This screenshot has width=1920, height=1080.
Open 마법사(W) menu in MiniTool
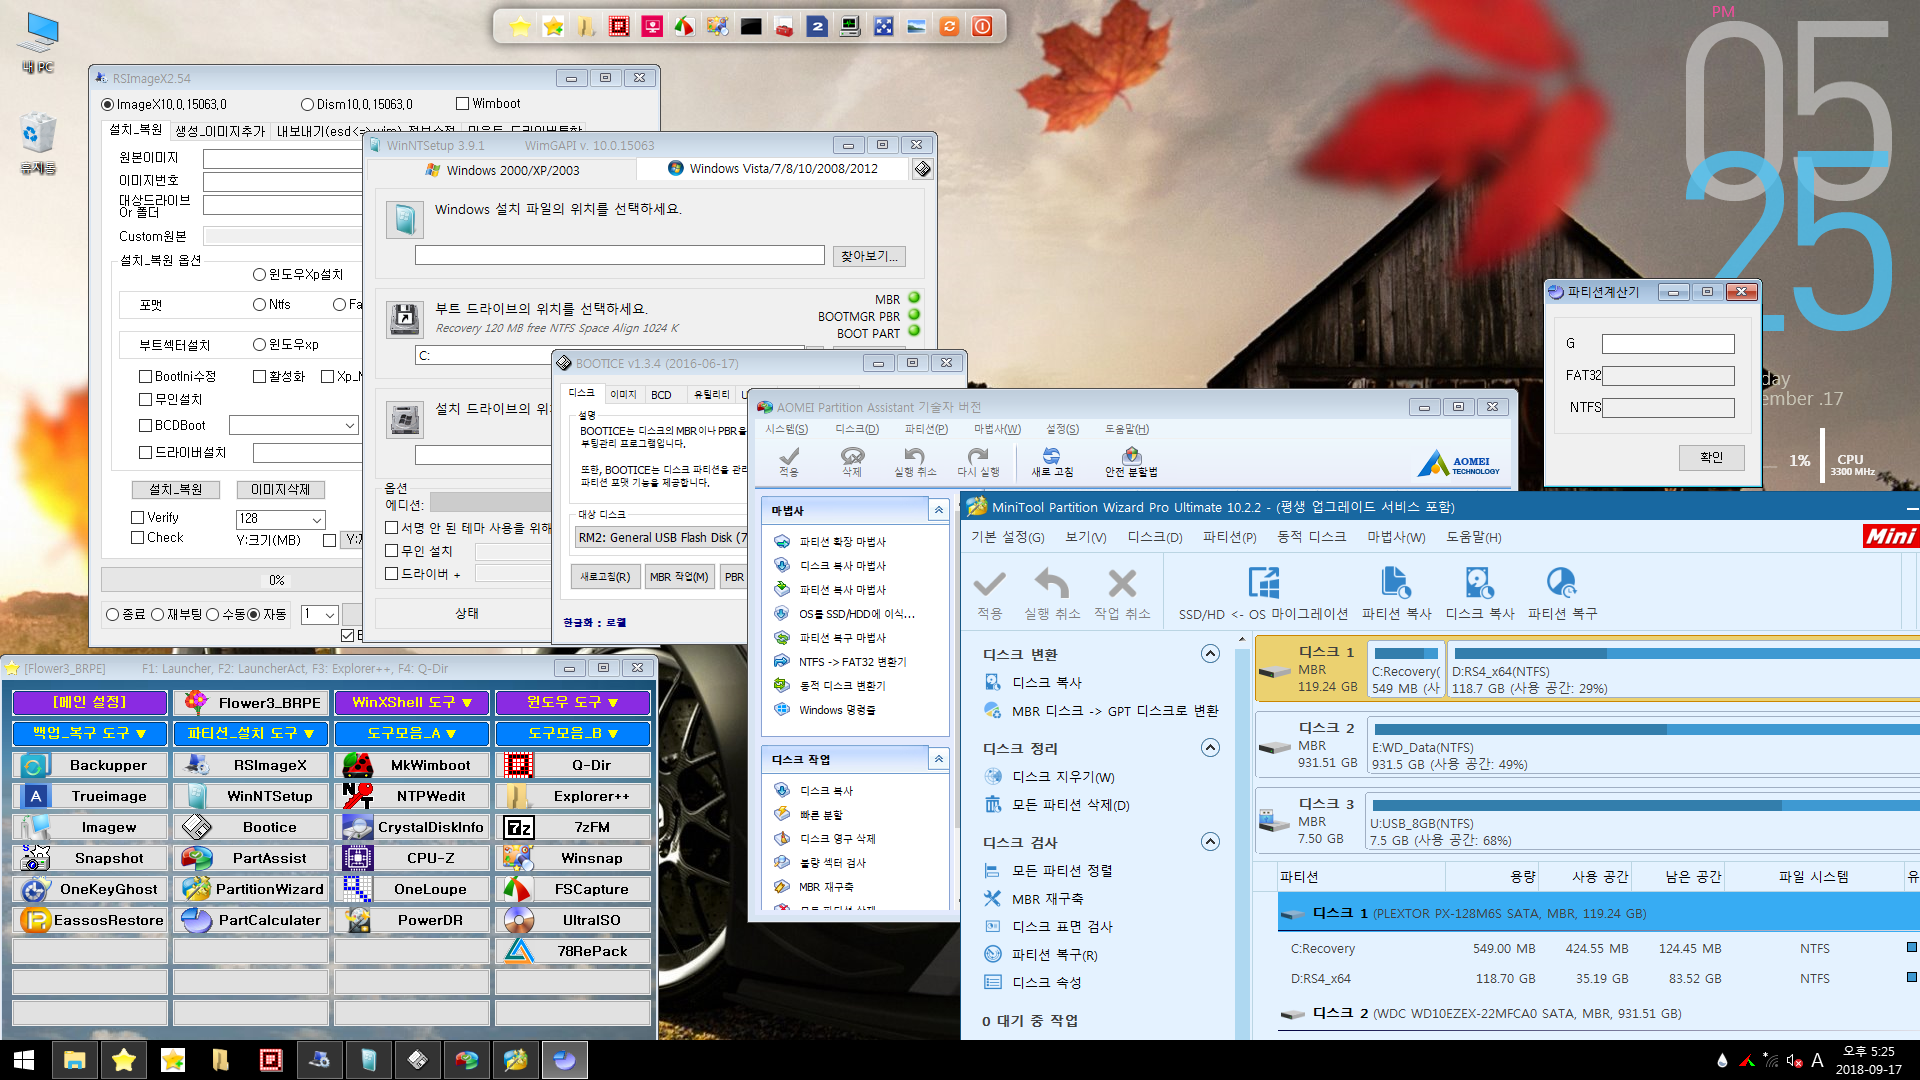pos(1396,537)
